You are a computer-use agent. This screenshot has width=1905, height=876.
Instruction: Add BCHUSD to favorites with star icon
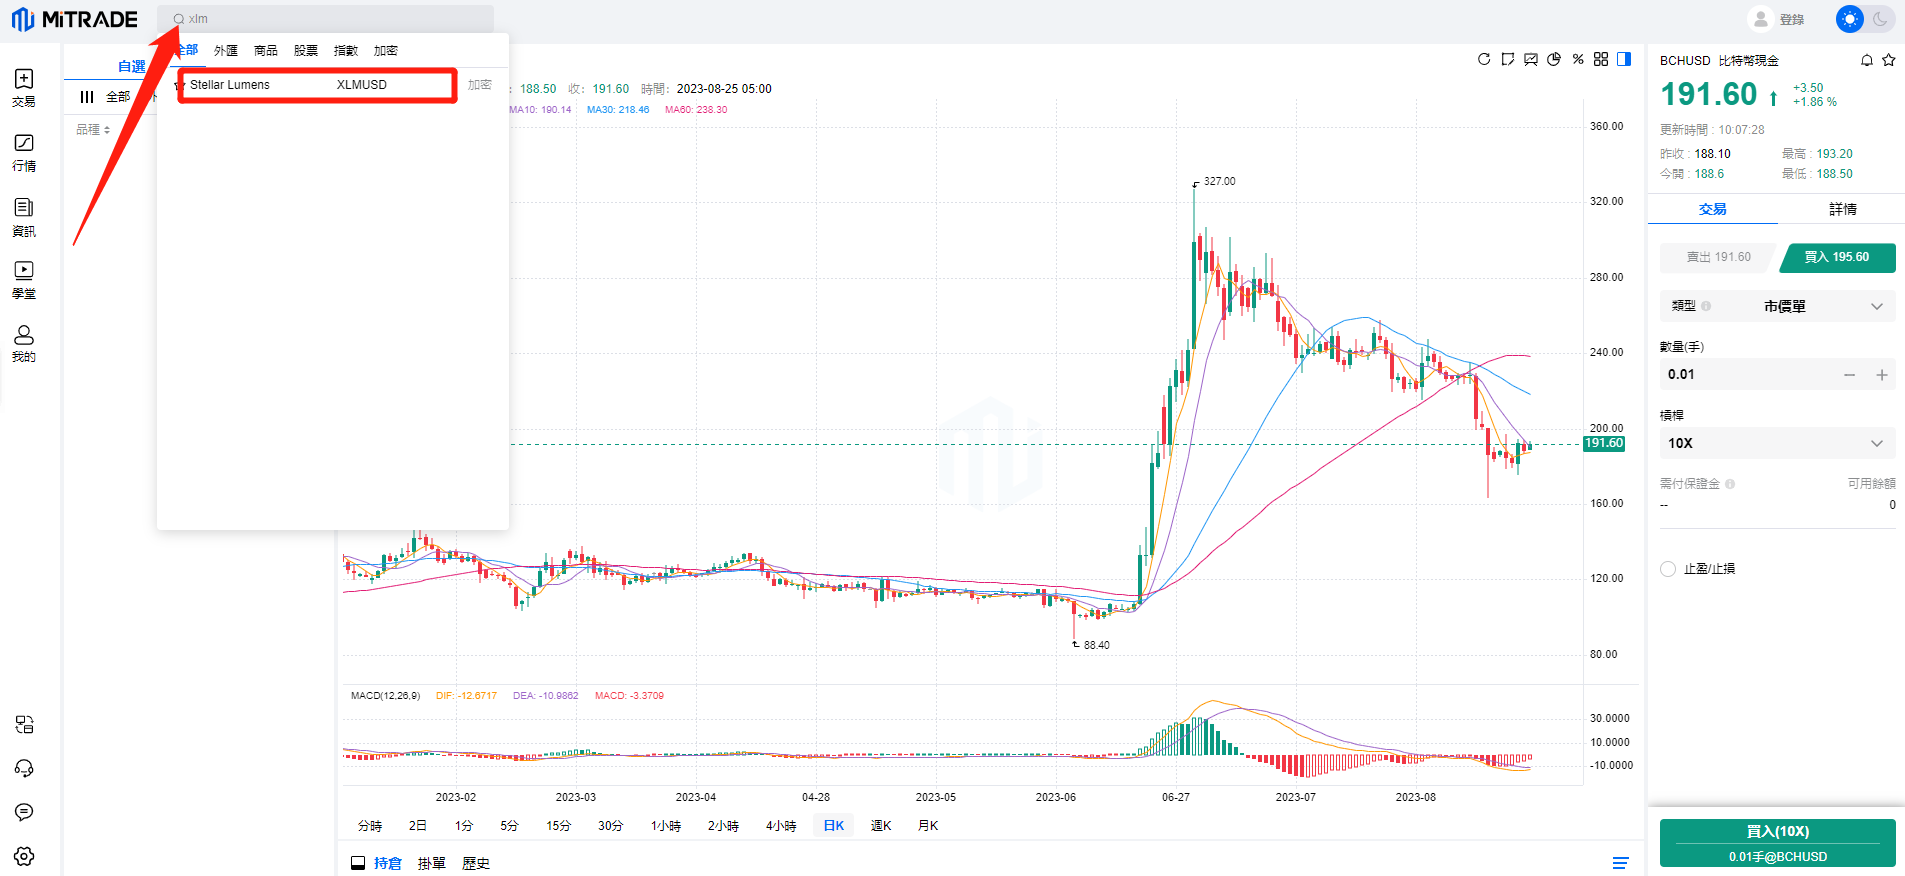[1888, 61]
